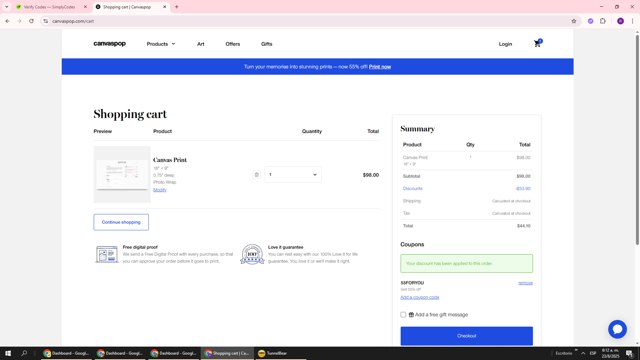Open the quantity dropdown
Image resolution: width=640 pixels, height=360 pixels.
pos(293,175)
